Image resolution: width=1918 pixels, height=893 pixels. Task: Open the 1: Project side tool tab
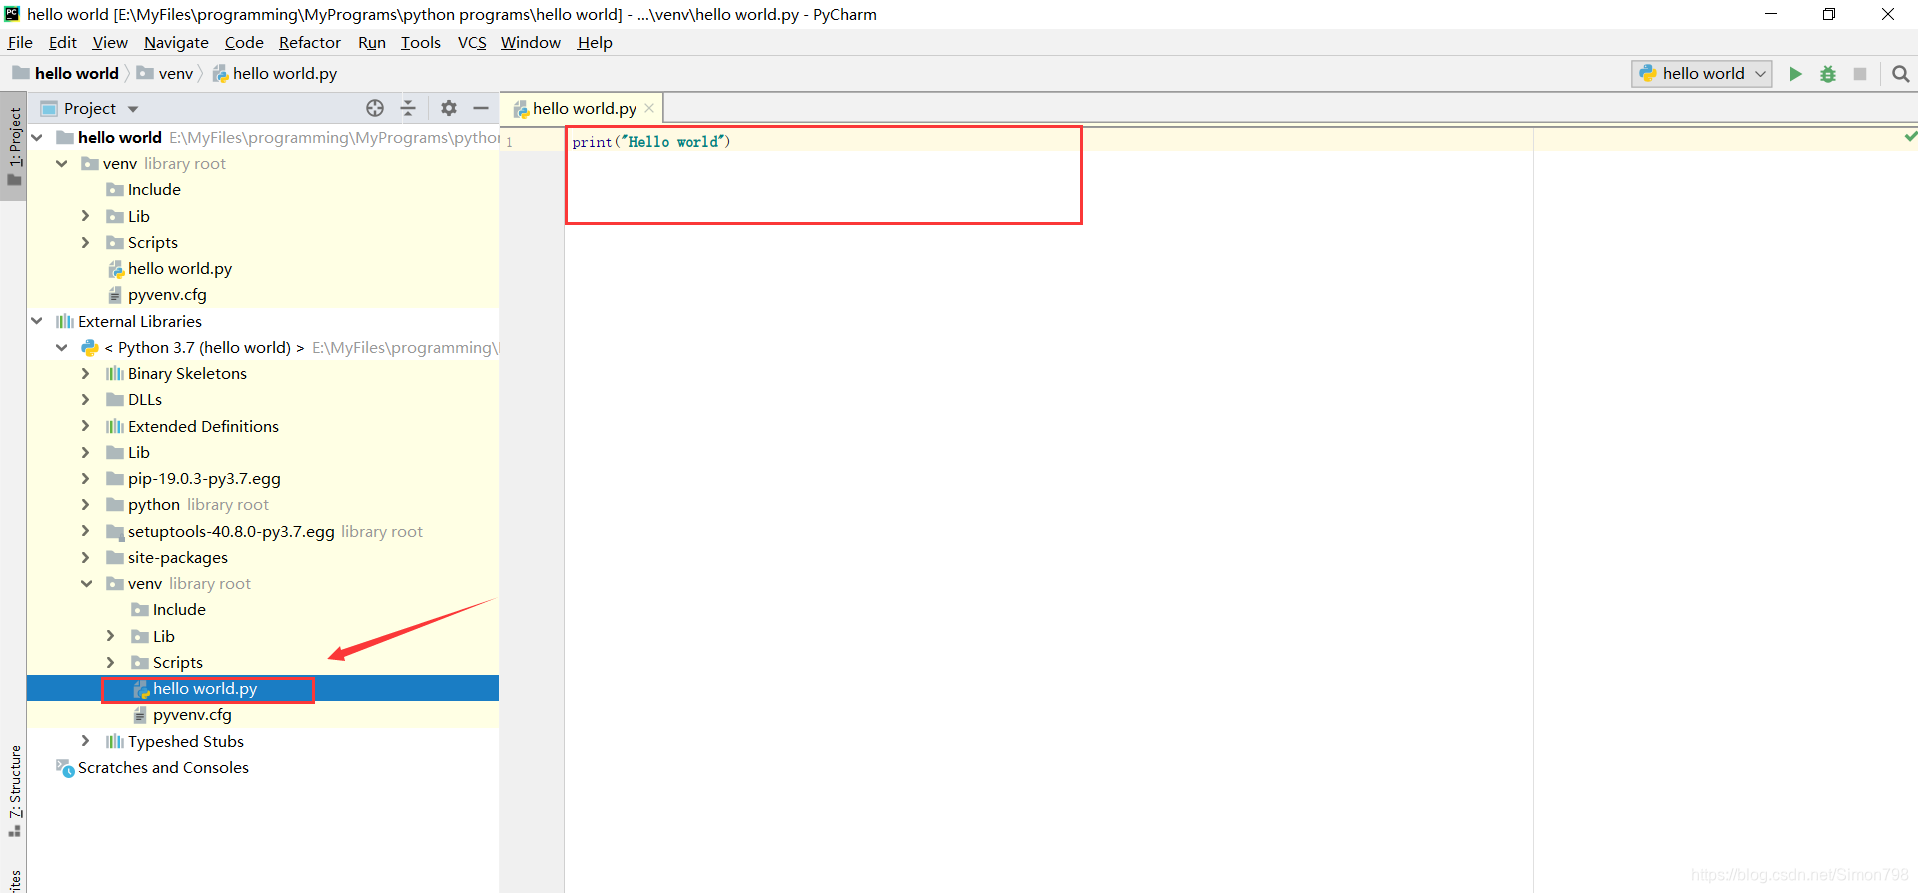(x=14, y=146)
